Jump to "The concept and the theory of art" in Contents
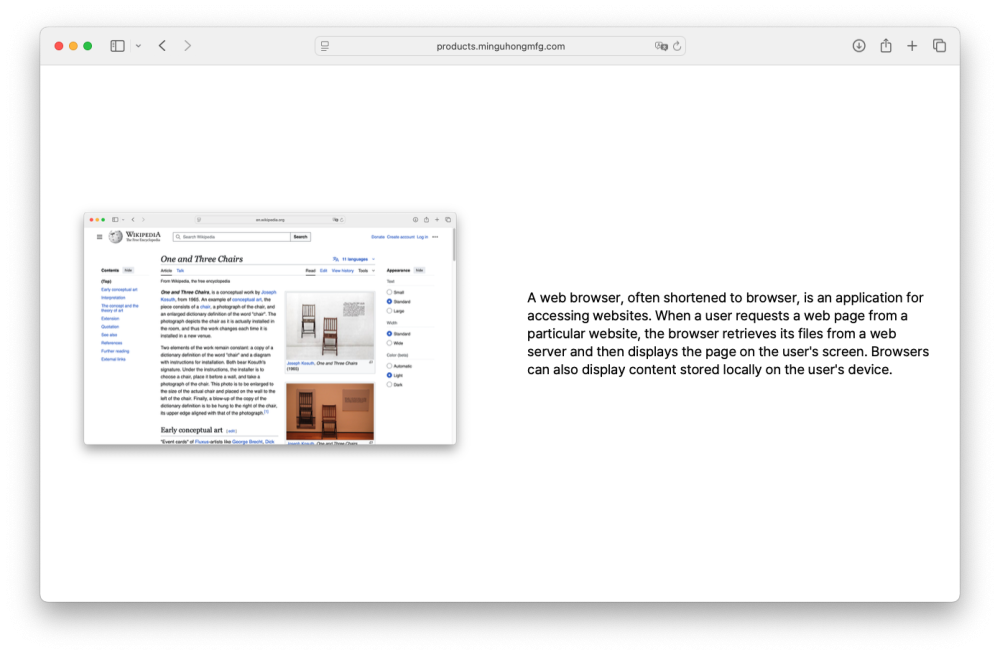This screenshot has height=655, width=1000. click(x=119, y=308)
